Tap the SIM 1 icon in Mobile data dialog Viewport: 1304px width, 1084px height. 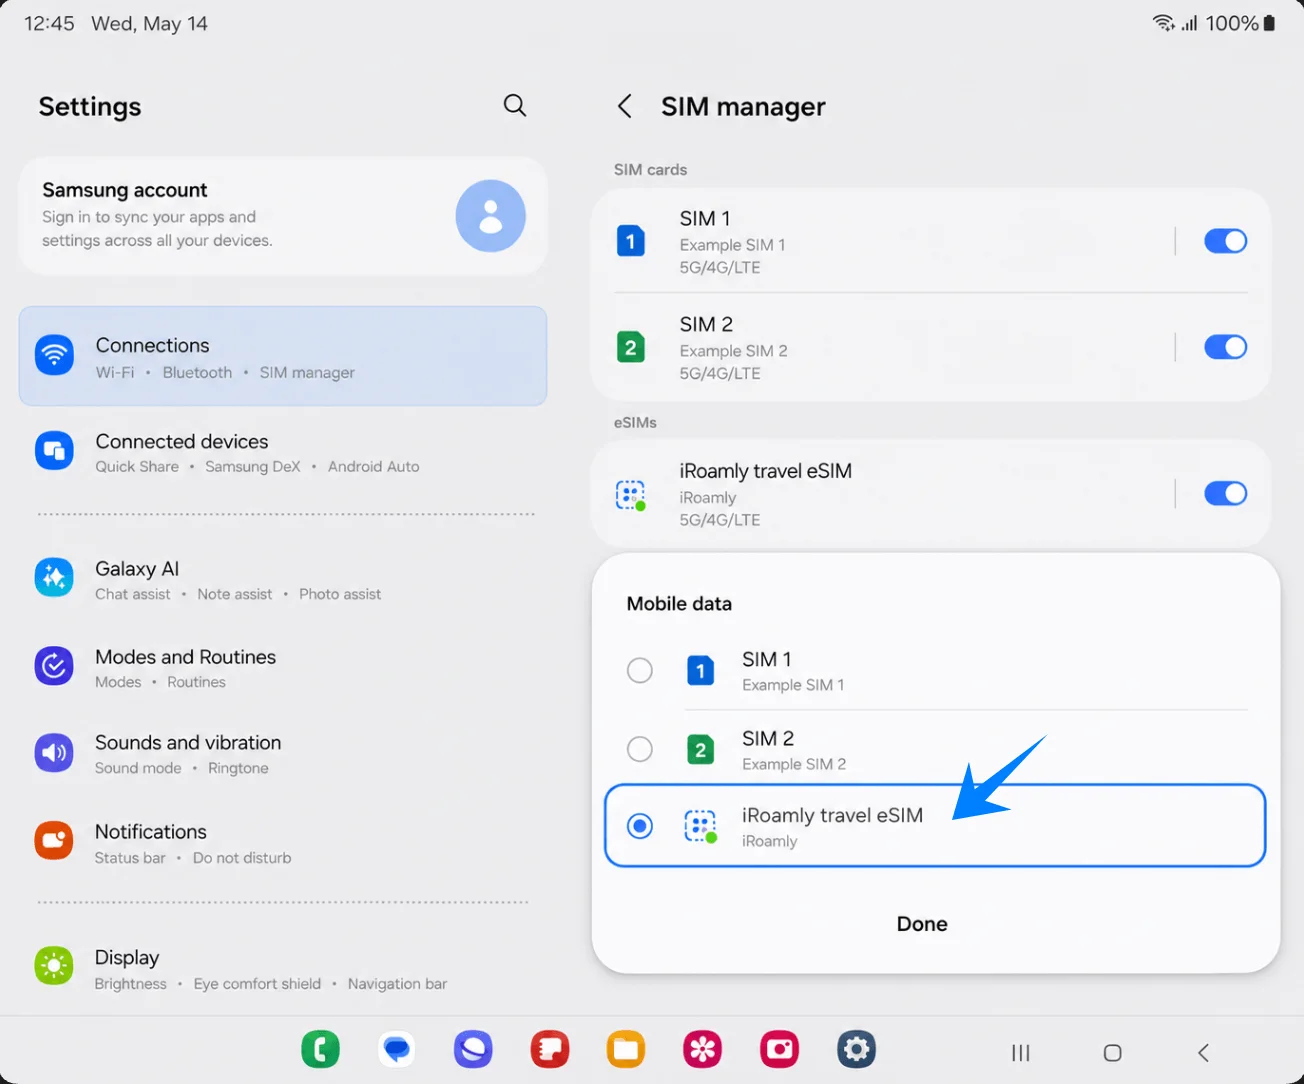[x=701, y=670]
